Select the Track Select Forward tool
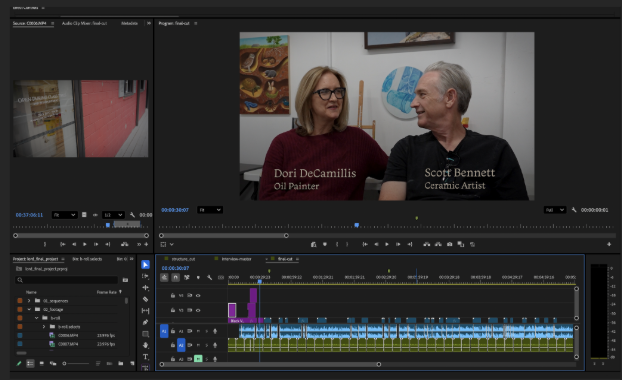The height and width of the screenshot is (380, 622). tap(145, 276)
